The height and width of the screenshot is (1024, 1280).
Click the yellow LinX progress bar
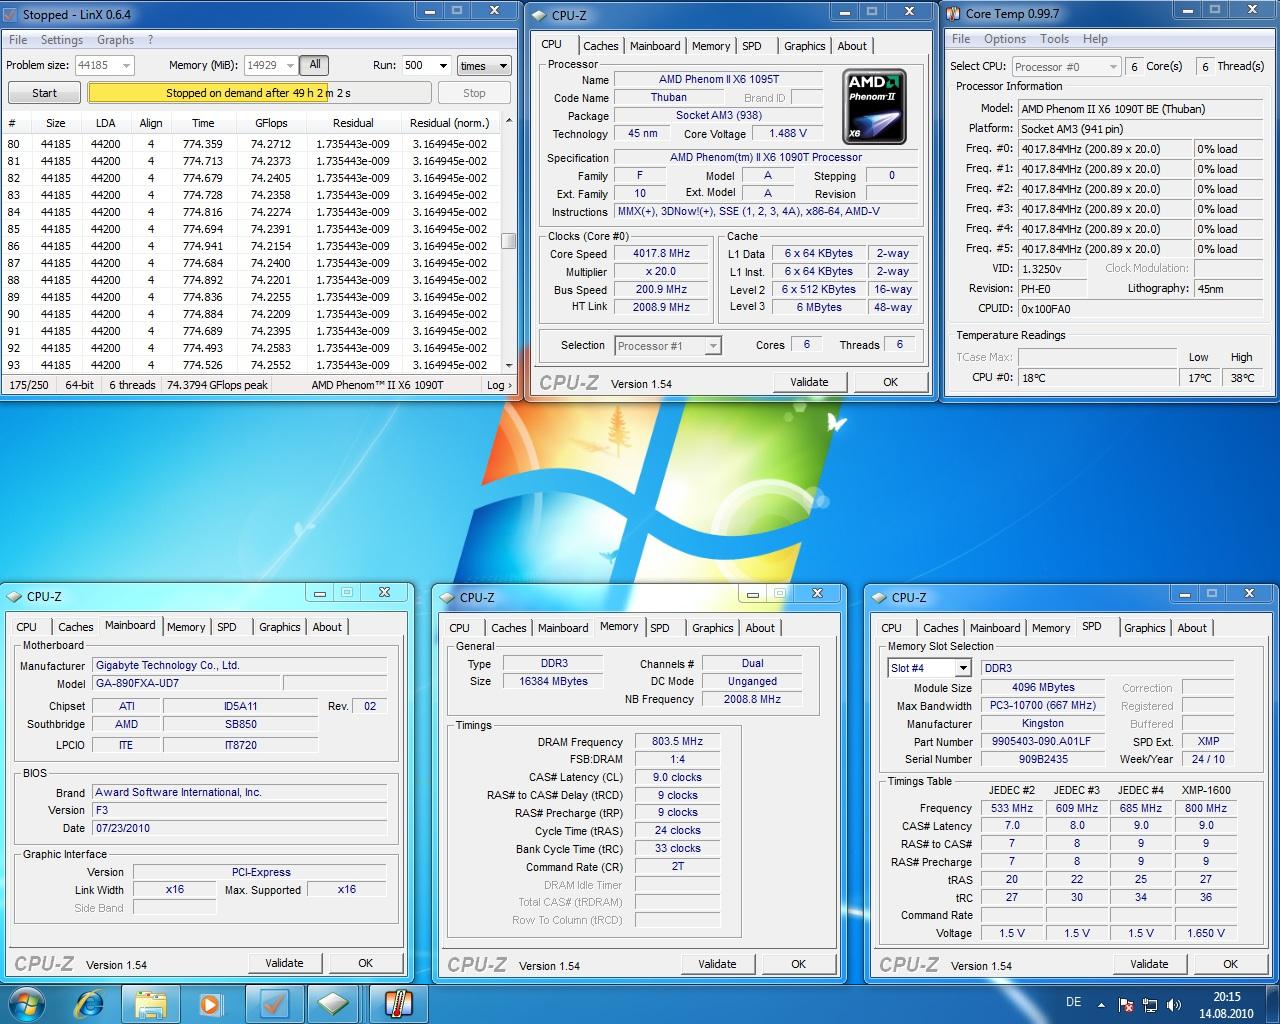click(x=259, y=93)
